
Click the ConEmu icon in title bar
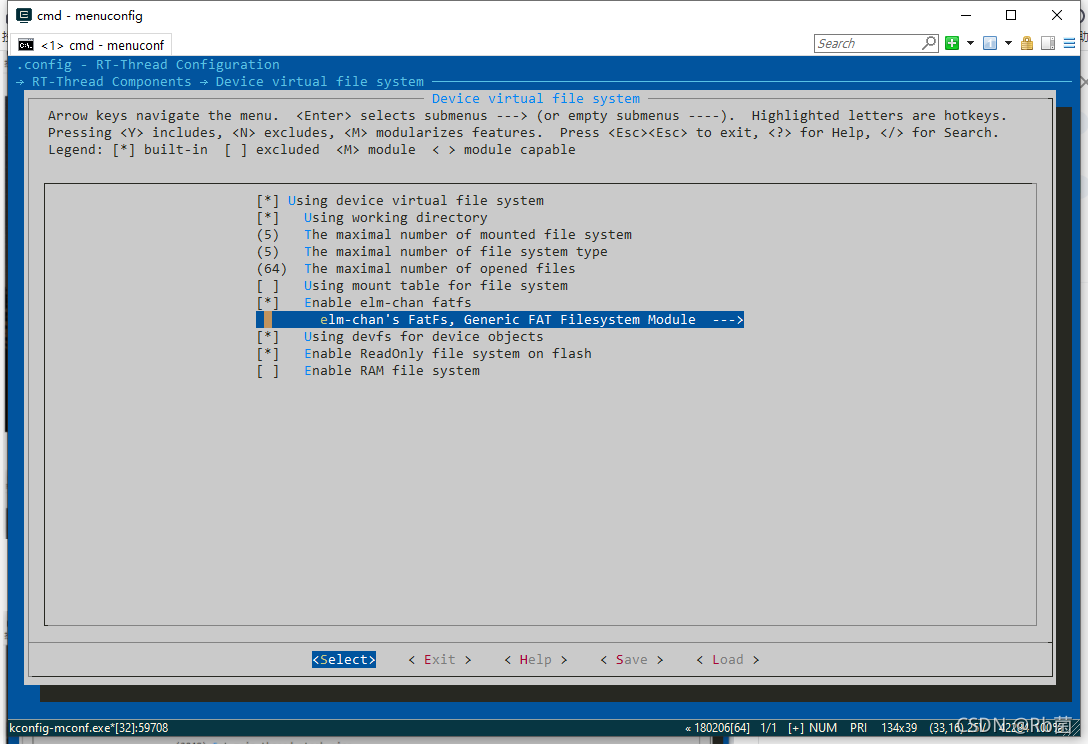point(24,15)
